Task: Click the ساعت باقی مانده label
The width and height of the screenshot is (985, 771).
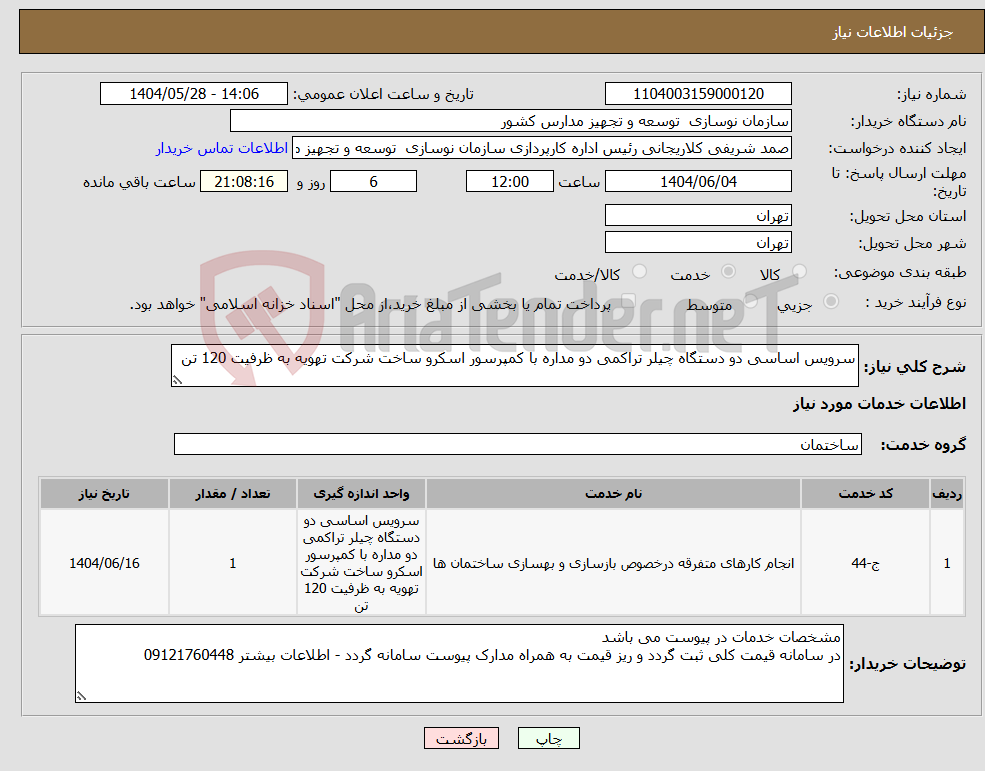Action: pyautogui.click(x=139, y=182)
